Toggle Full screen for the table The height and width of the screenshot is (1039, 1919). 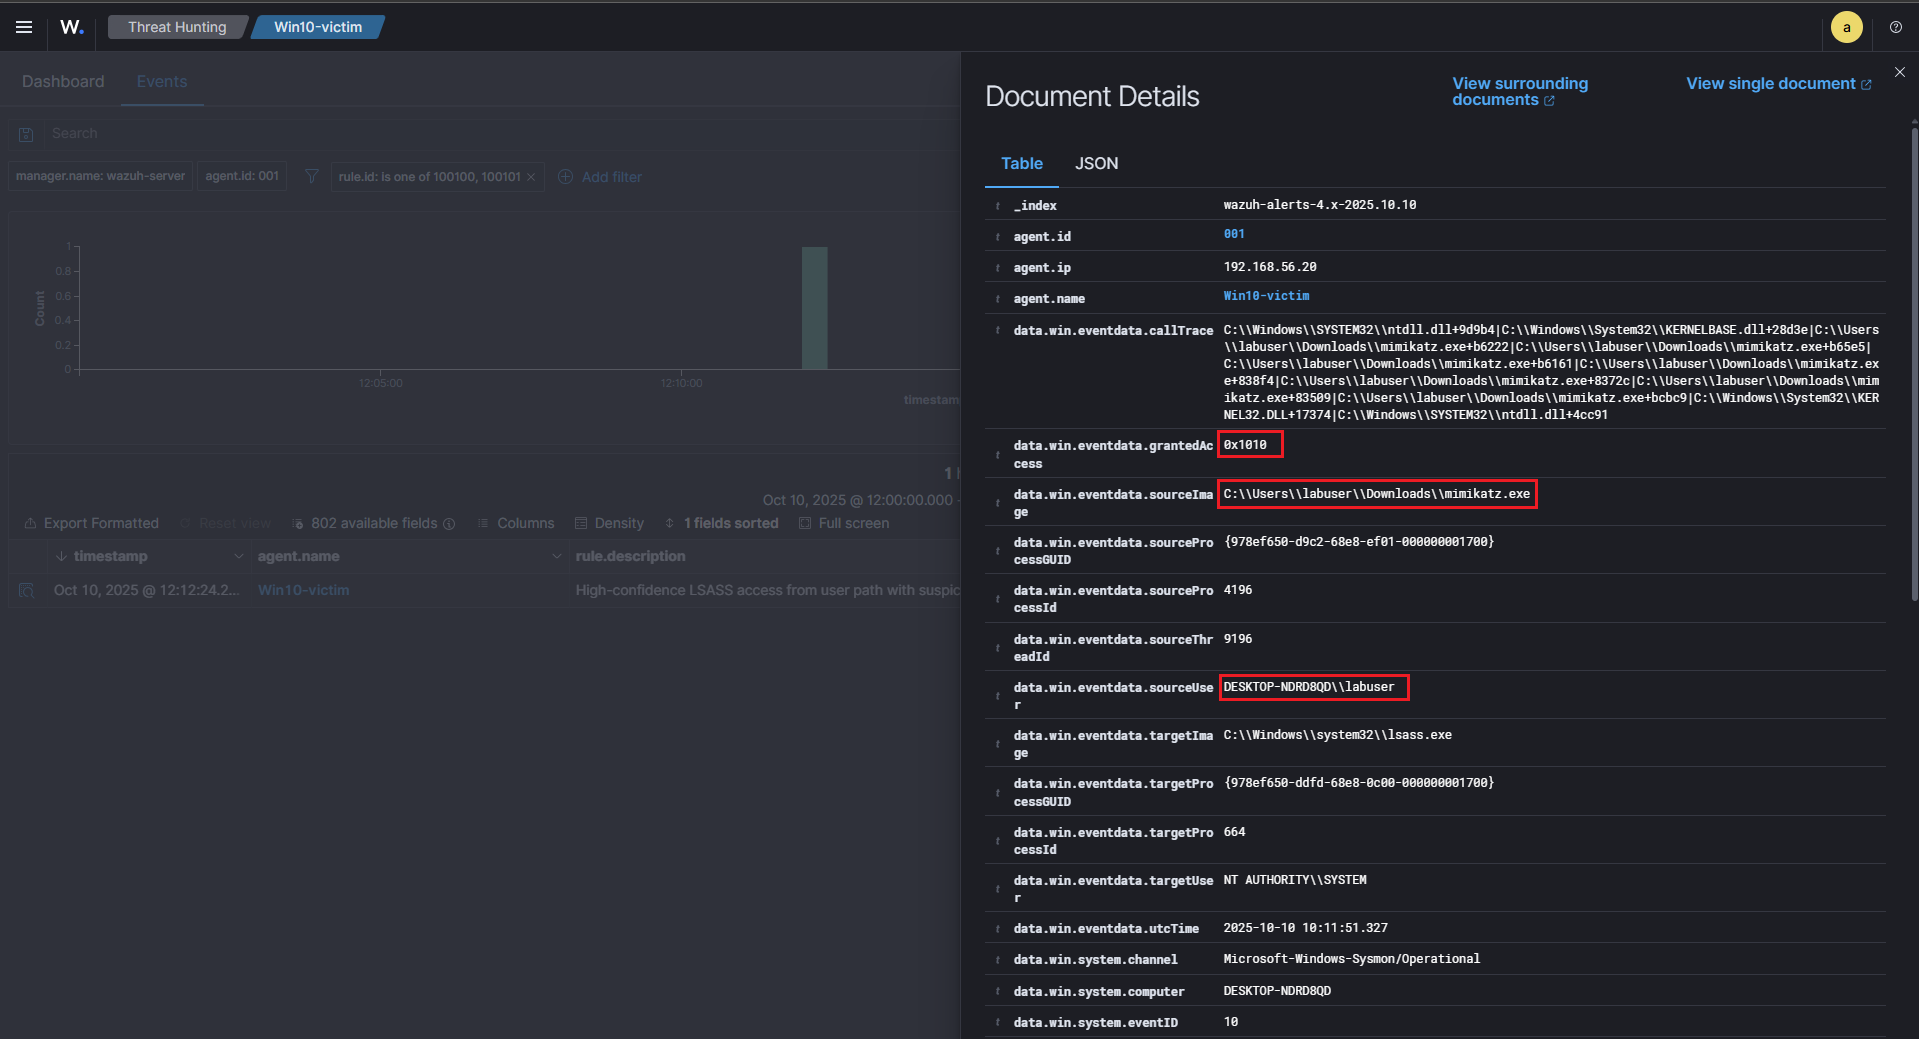point(843,524)
